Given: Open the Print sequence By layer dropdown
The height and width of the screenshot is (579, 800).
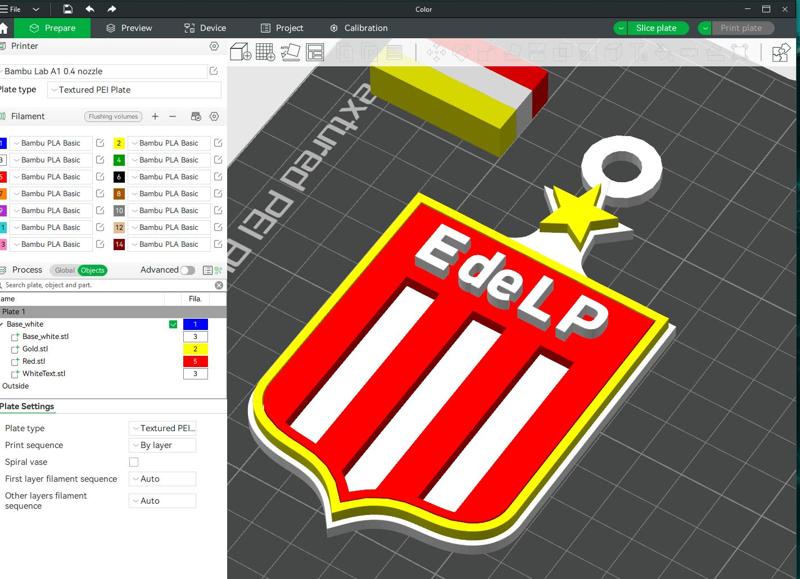Looking at the screenshot, I should point(162,445).
